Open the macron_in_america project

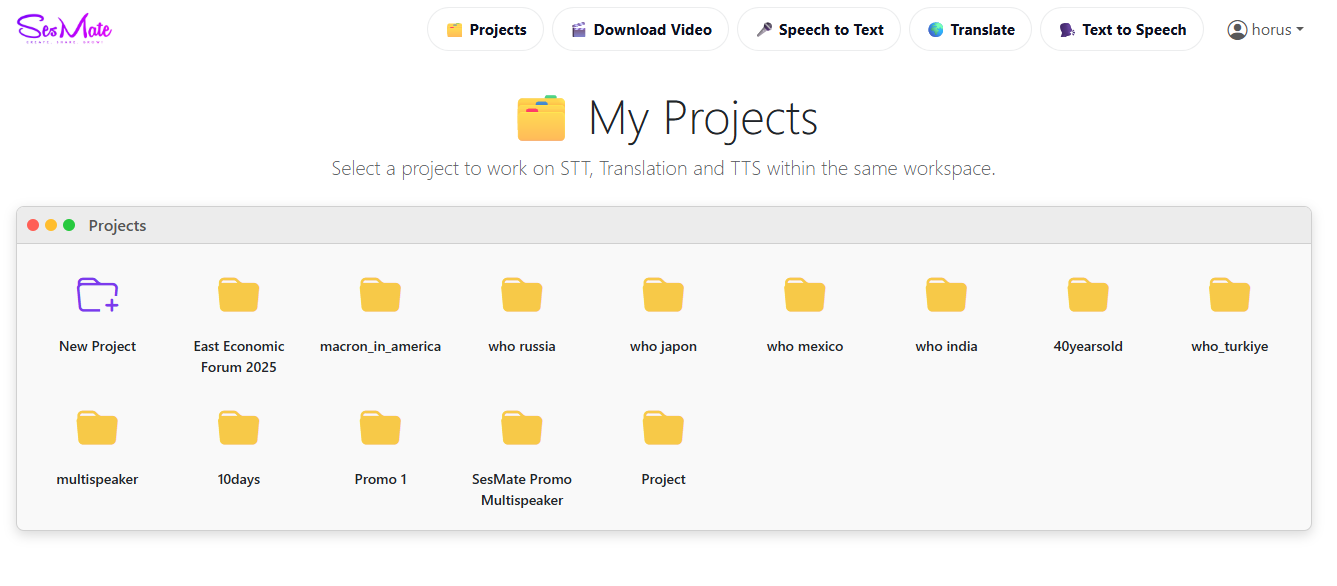click(380, 294)
